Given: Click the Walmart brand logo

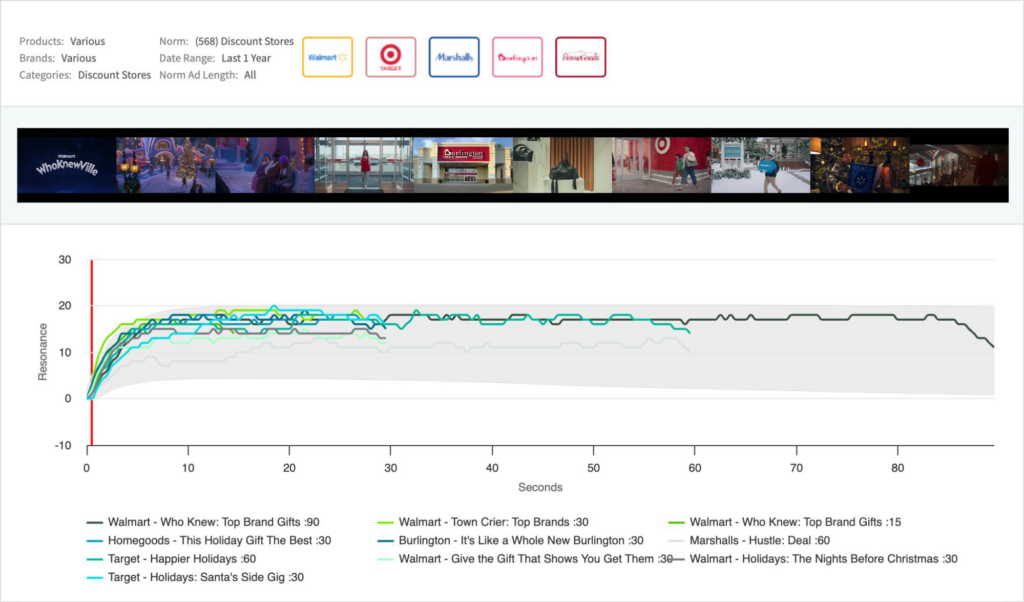Looking at the screenshot, I should pos(327,58).
